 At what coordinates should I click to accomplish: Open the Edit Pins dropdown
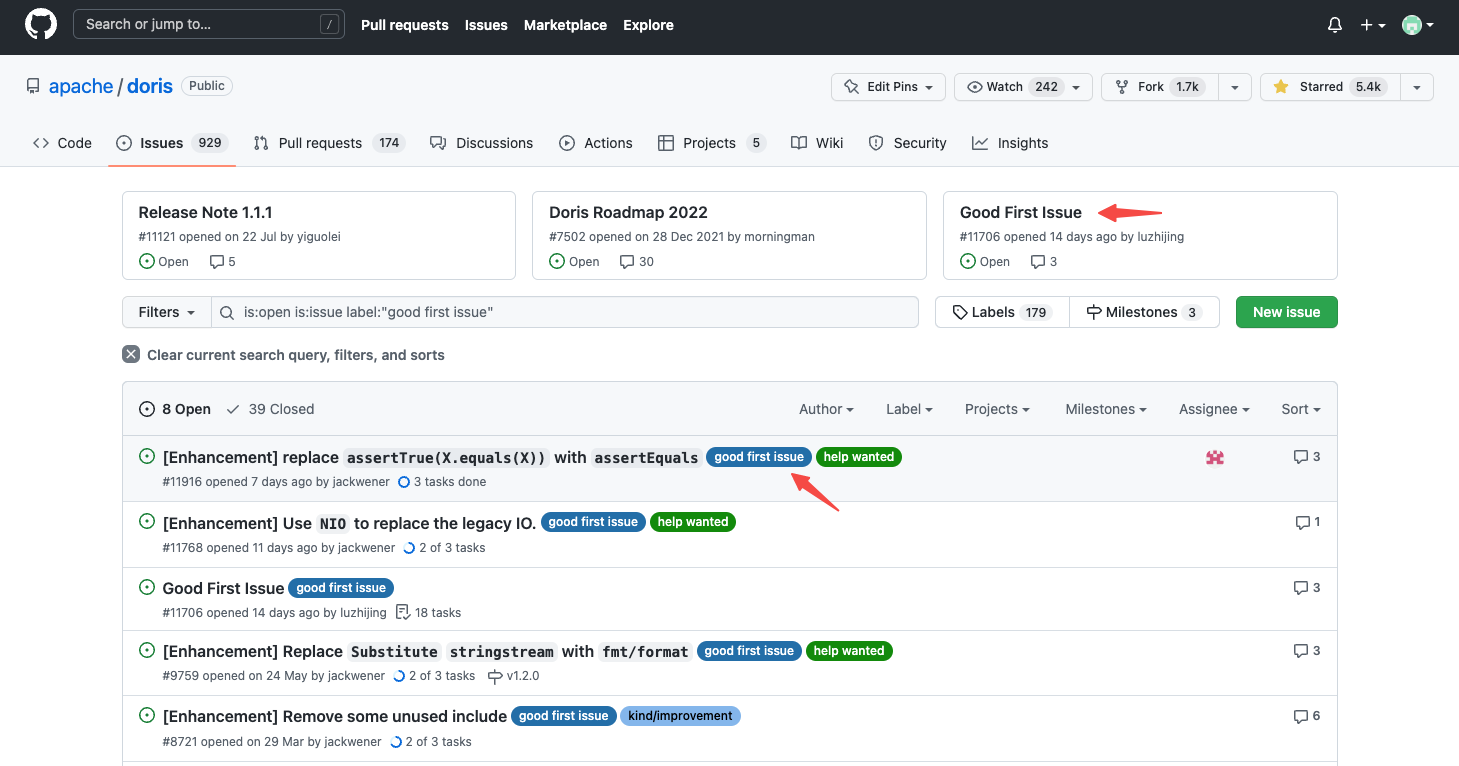888,87
